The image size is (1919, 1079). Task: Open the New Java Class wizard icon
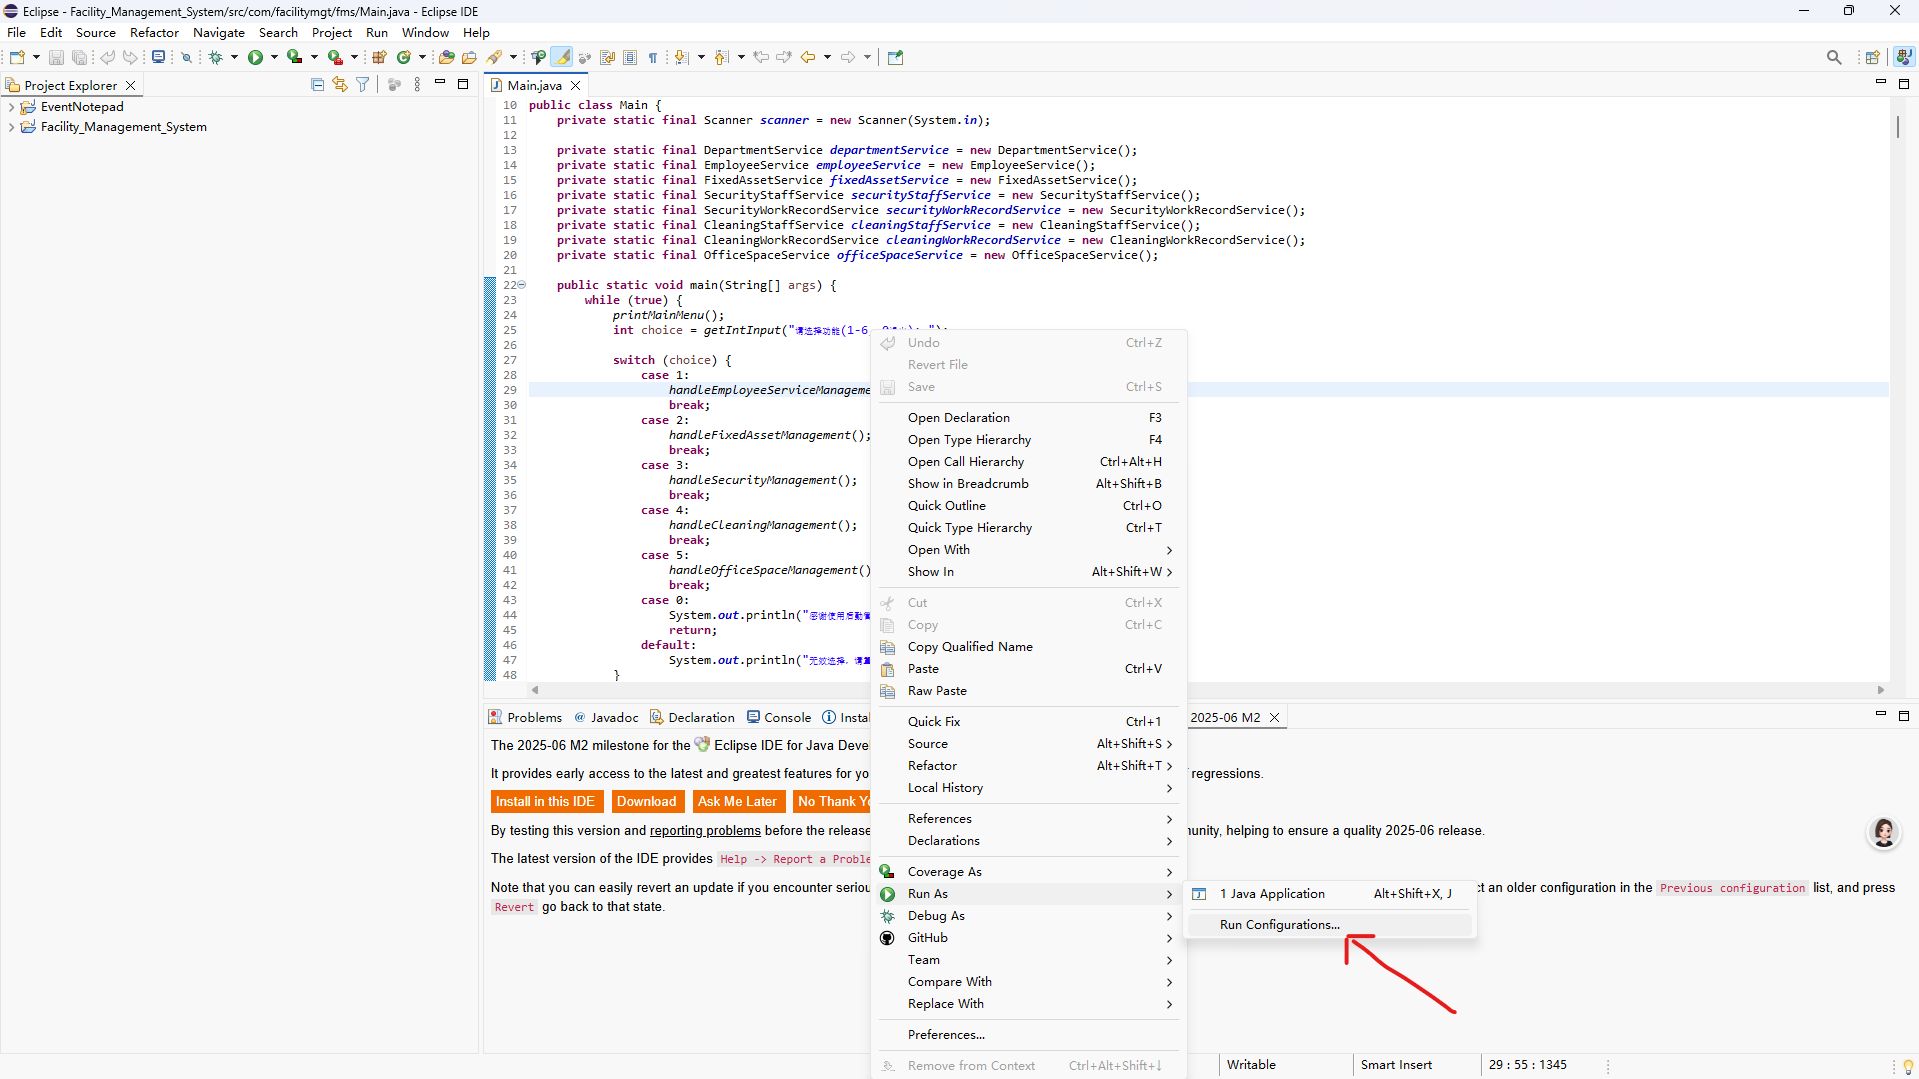coord(404,58)
